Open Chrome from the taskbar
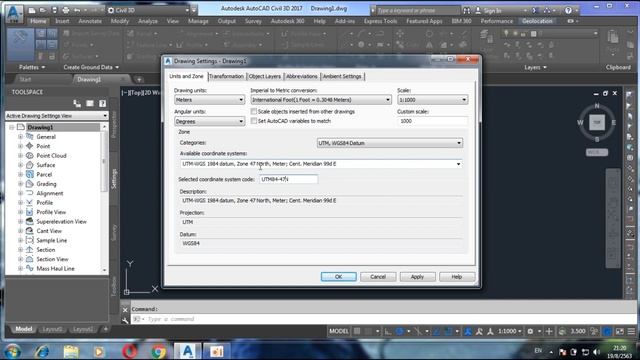Image resolution: width=640 pixels, height=360 pixels. [158, 351]
